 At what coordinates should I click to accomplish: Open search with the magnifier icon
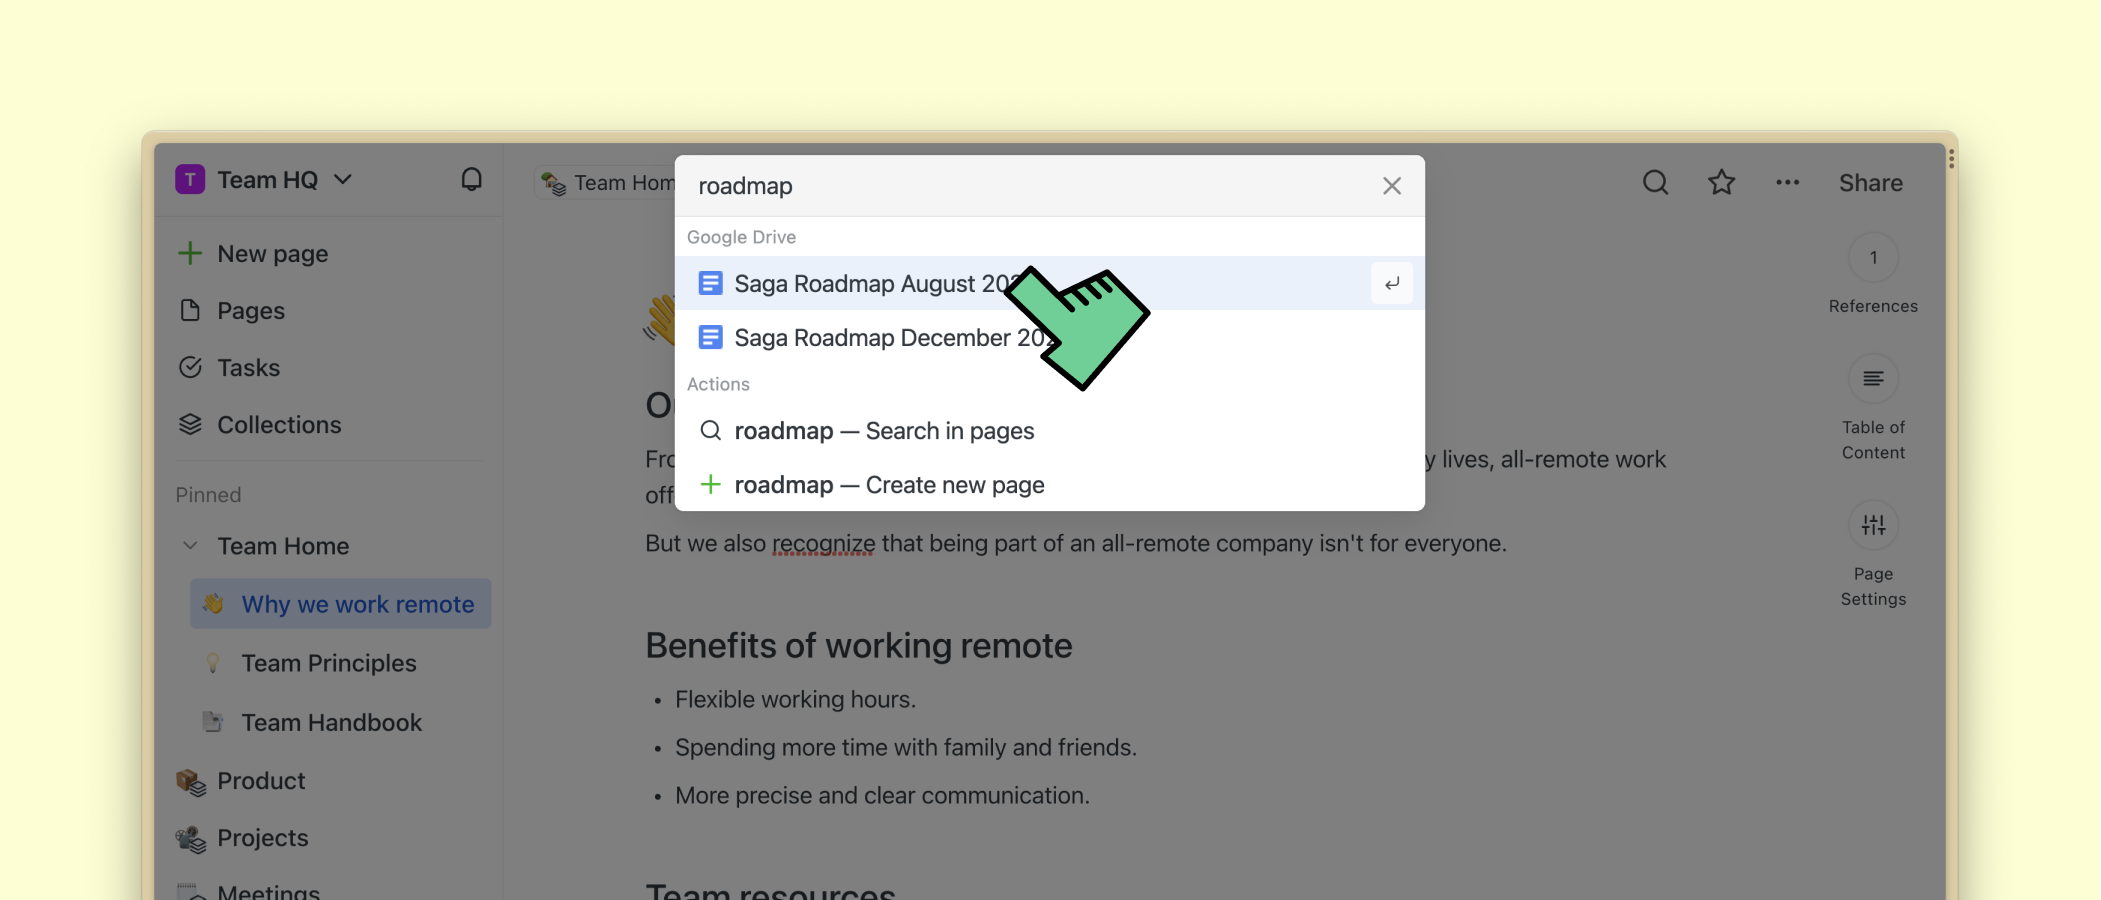[x=1655, y=182]
